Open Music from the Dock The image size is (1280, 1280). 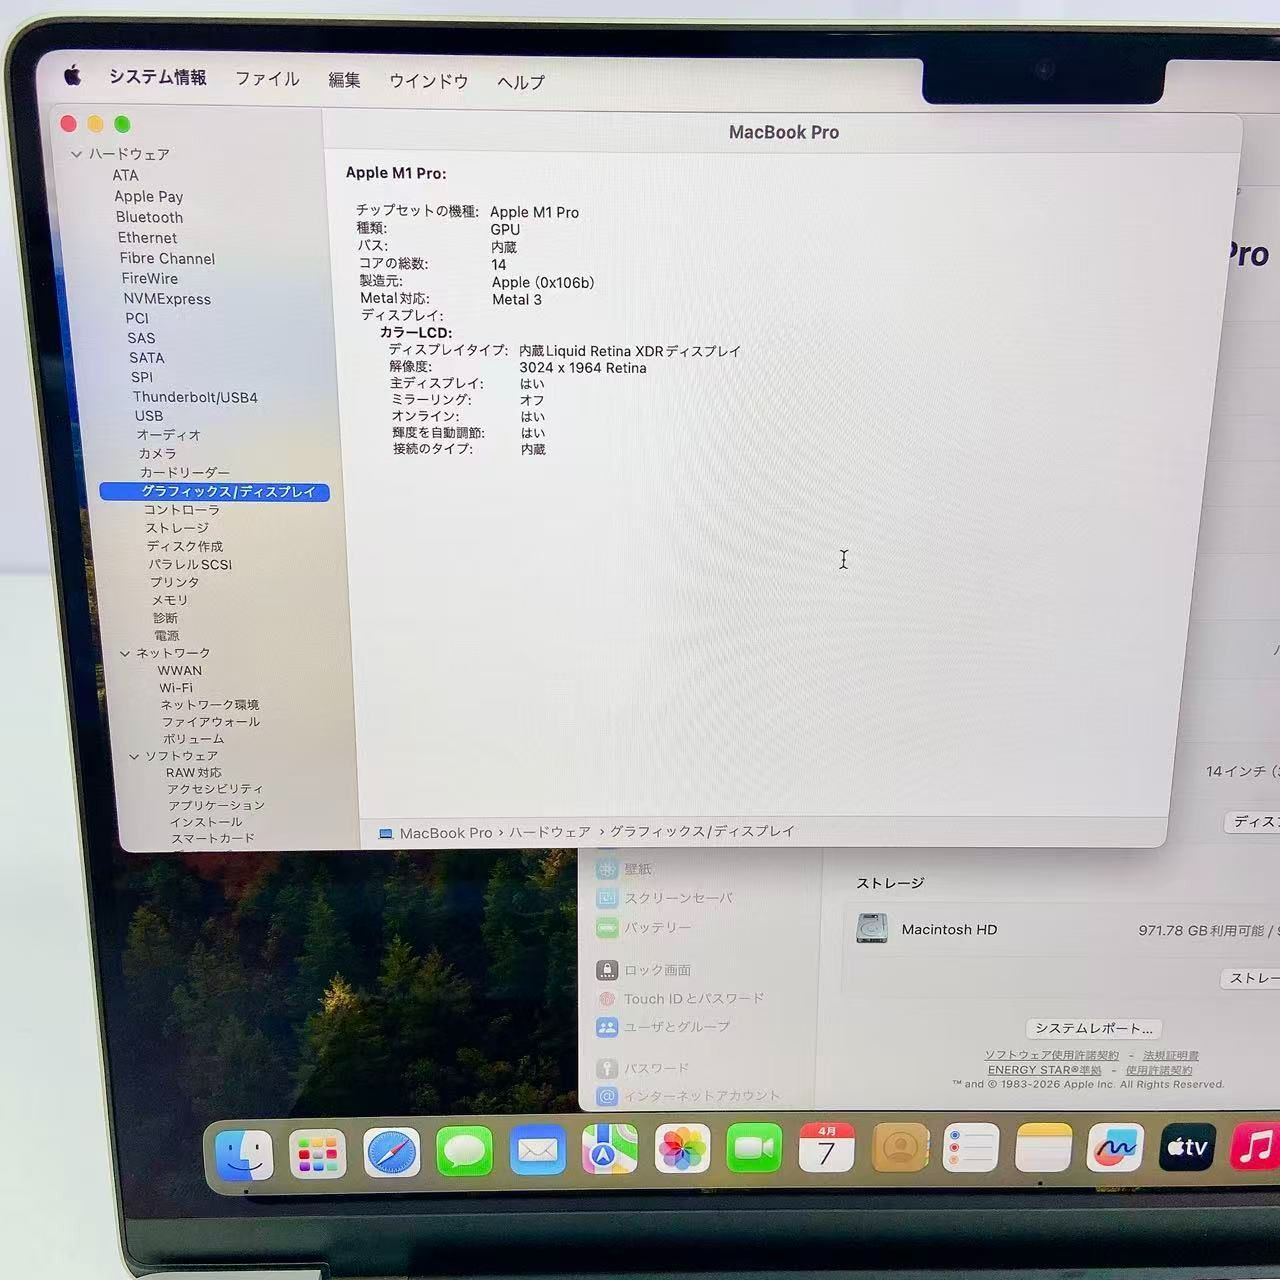pyautogui.click(x=1256, y=1148)
